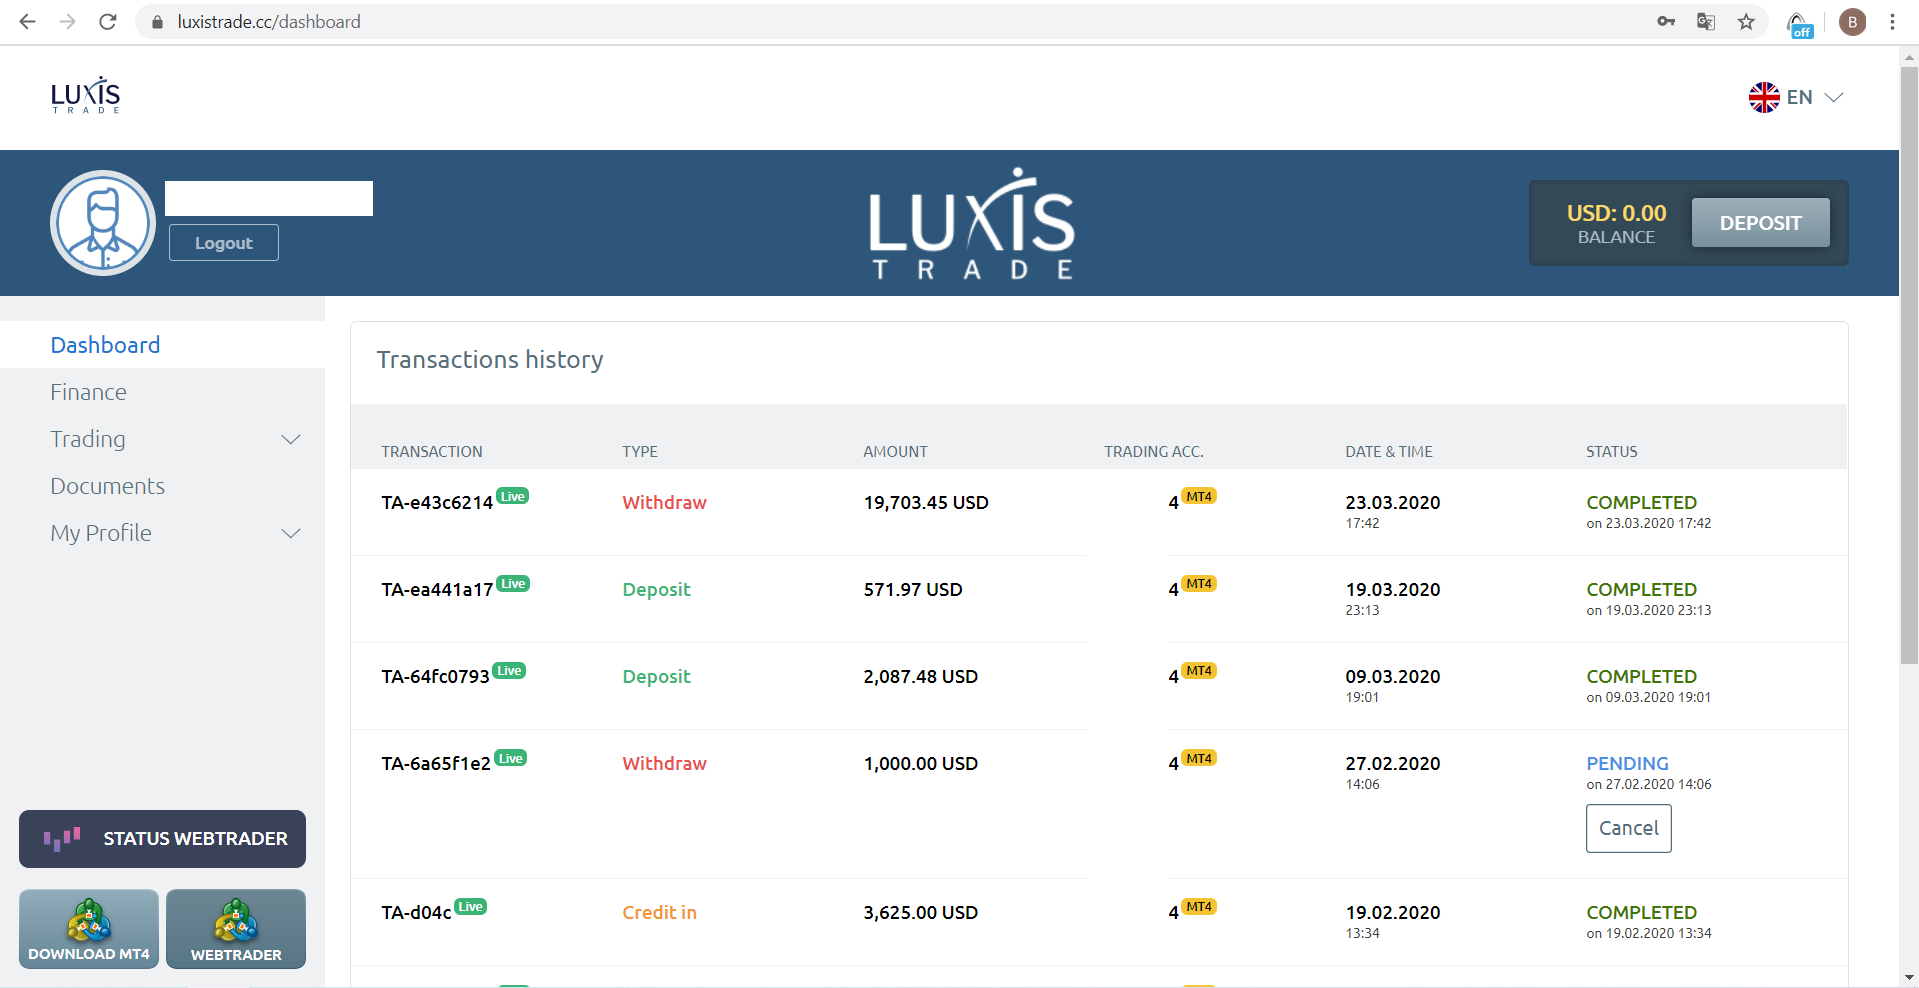Click the extension icon marked off
Image resolution: width=1919 pixels, height=988 pixels.
(1800, 24)
